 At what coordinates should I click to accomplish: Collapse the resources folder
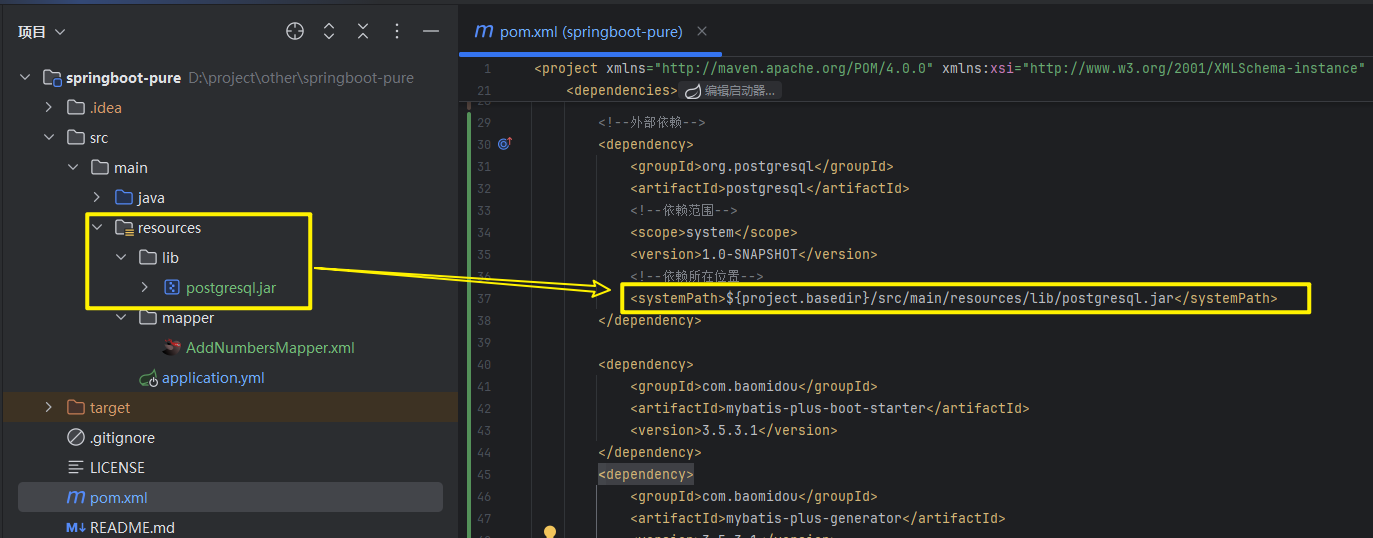coord(97,228)
